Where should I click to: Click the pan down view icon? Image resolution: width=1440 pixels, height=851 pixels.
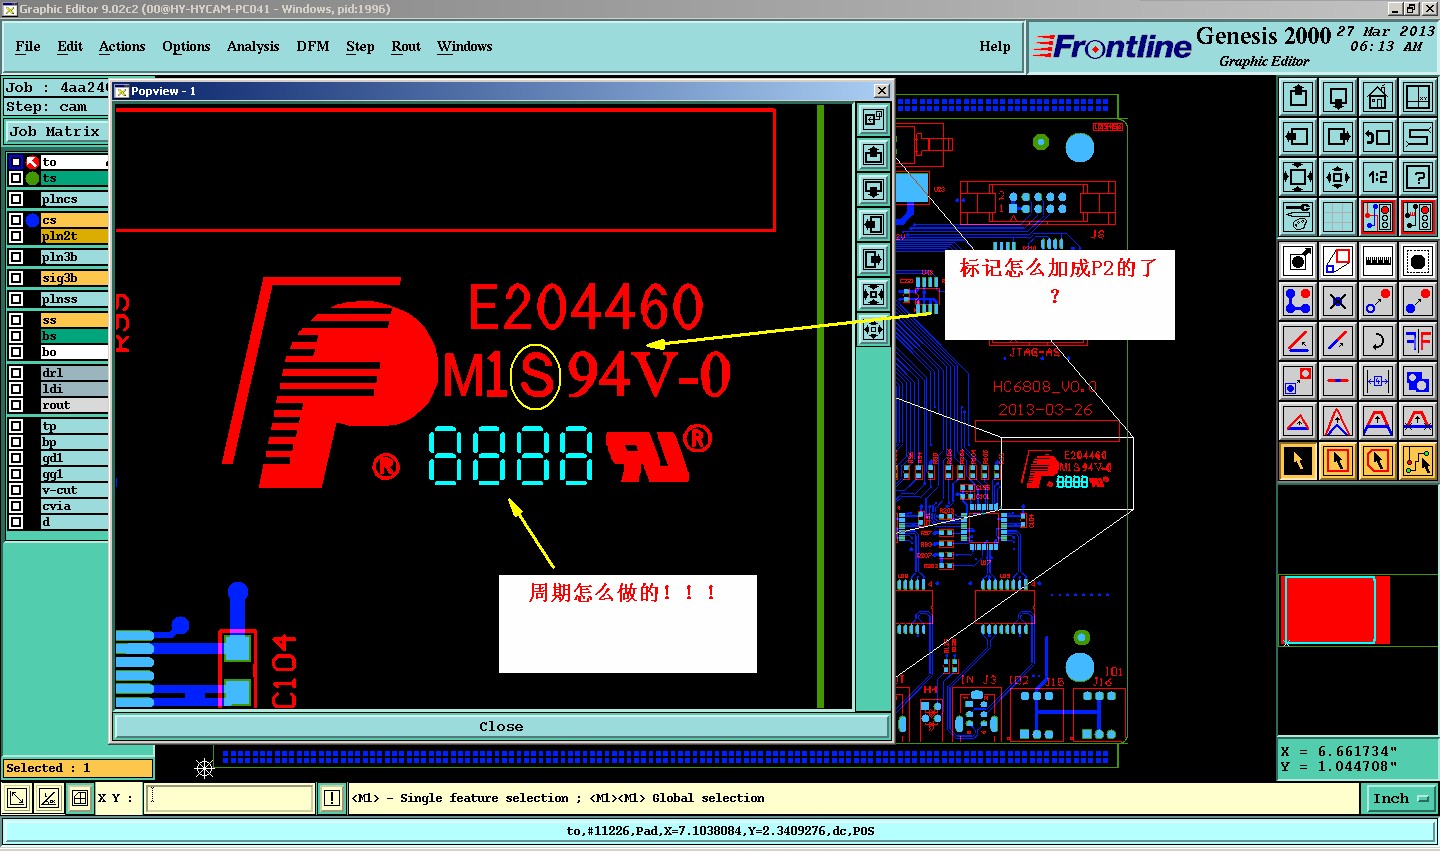[1338, 97]
